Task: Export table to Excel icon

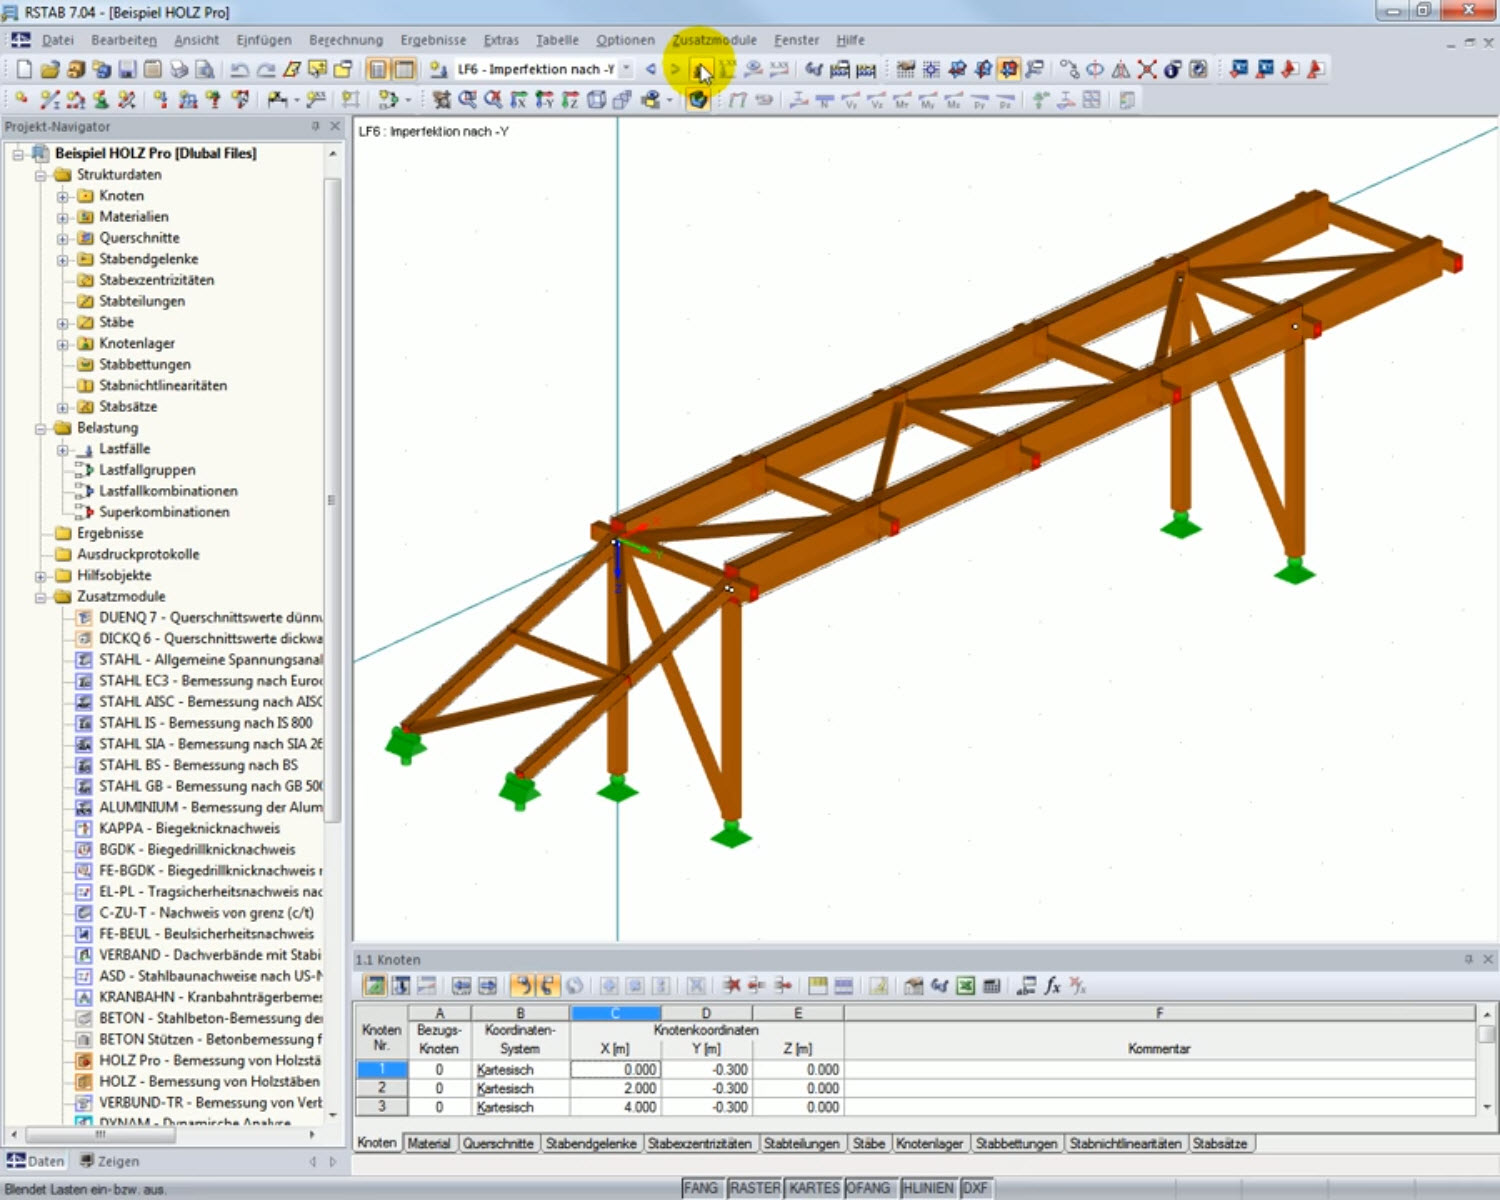Action: pos(966,986)
